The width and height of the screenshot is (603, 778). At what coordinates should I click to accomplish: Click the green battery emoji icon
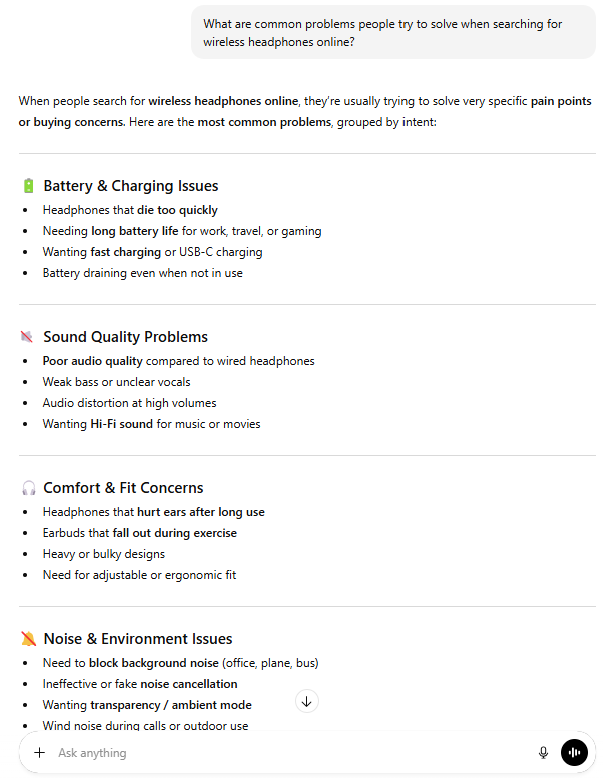28,186
